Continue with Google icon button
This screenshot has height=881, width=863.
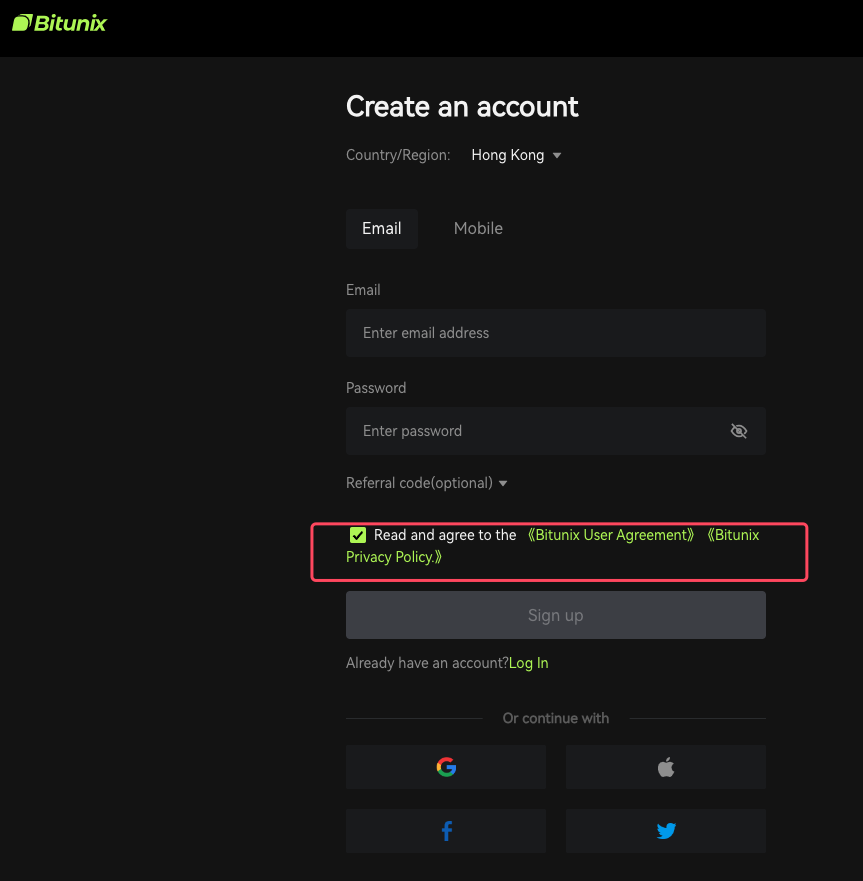coord(446,767)
